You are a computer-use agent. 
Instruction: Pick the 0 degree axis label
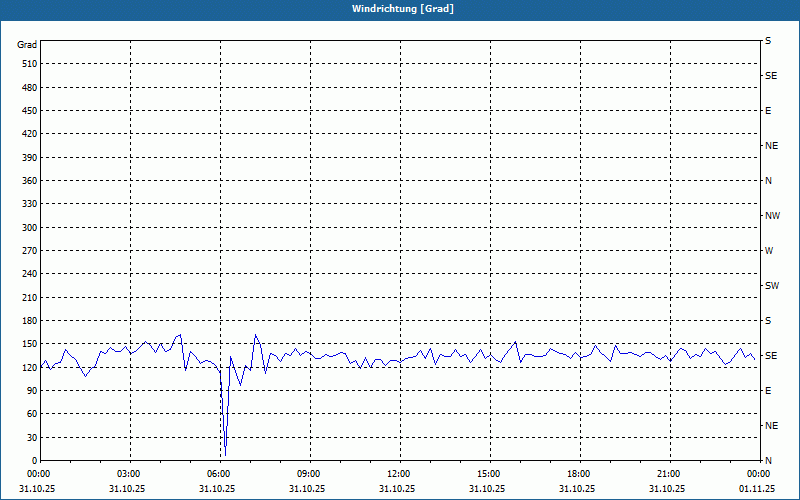pyautogui.click(x=35, y=461)
